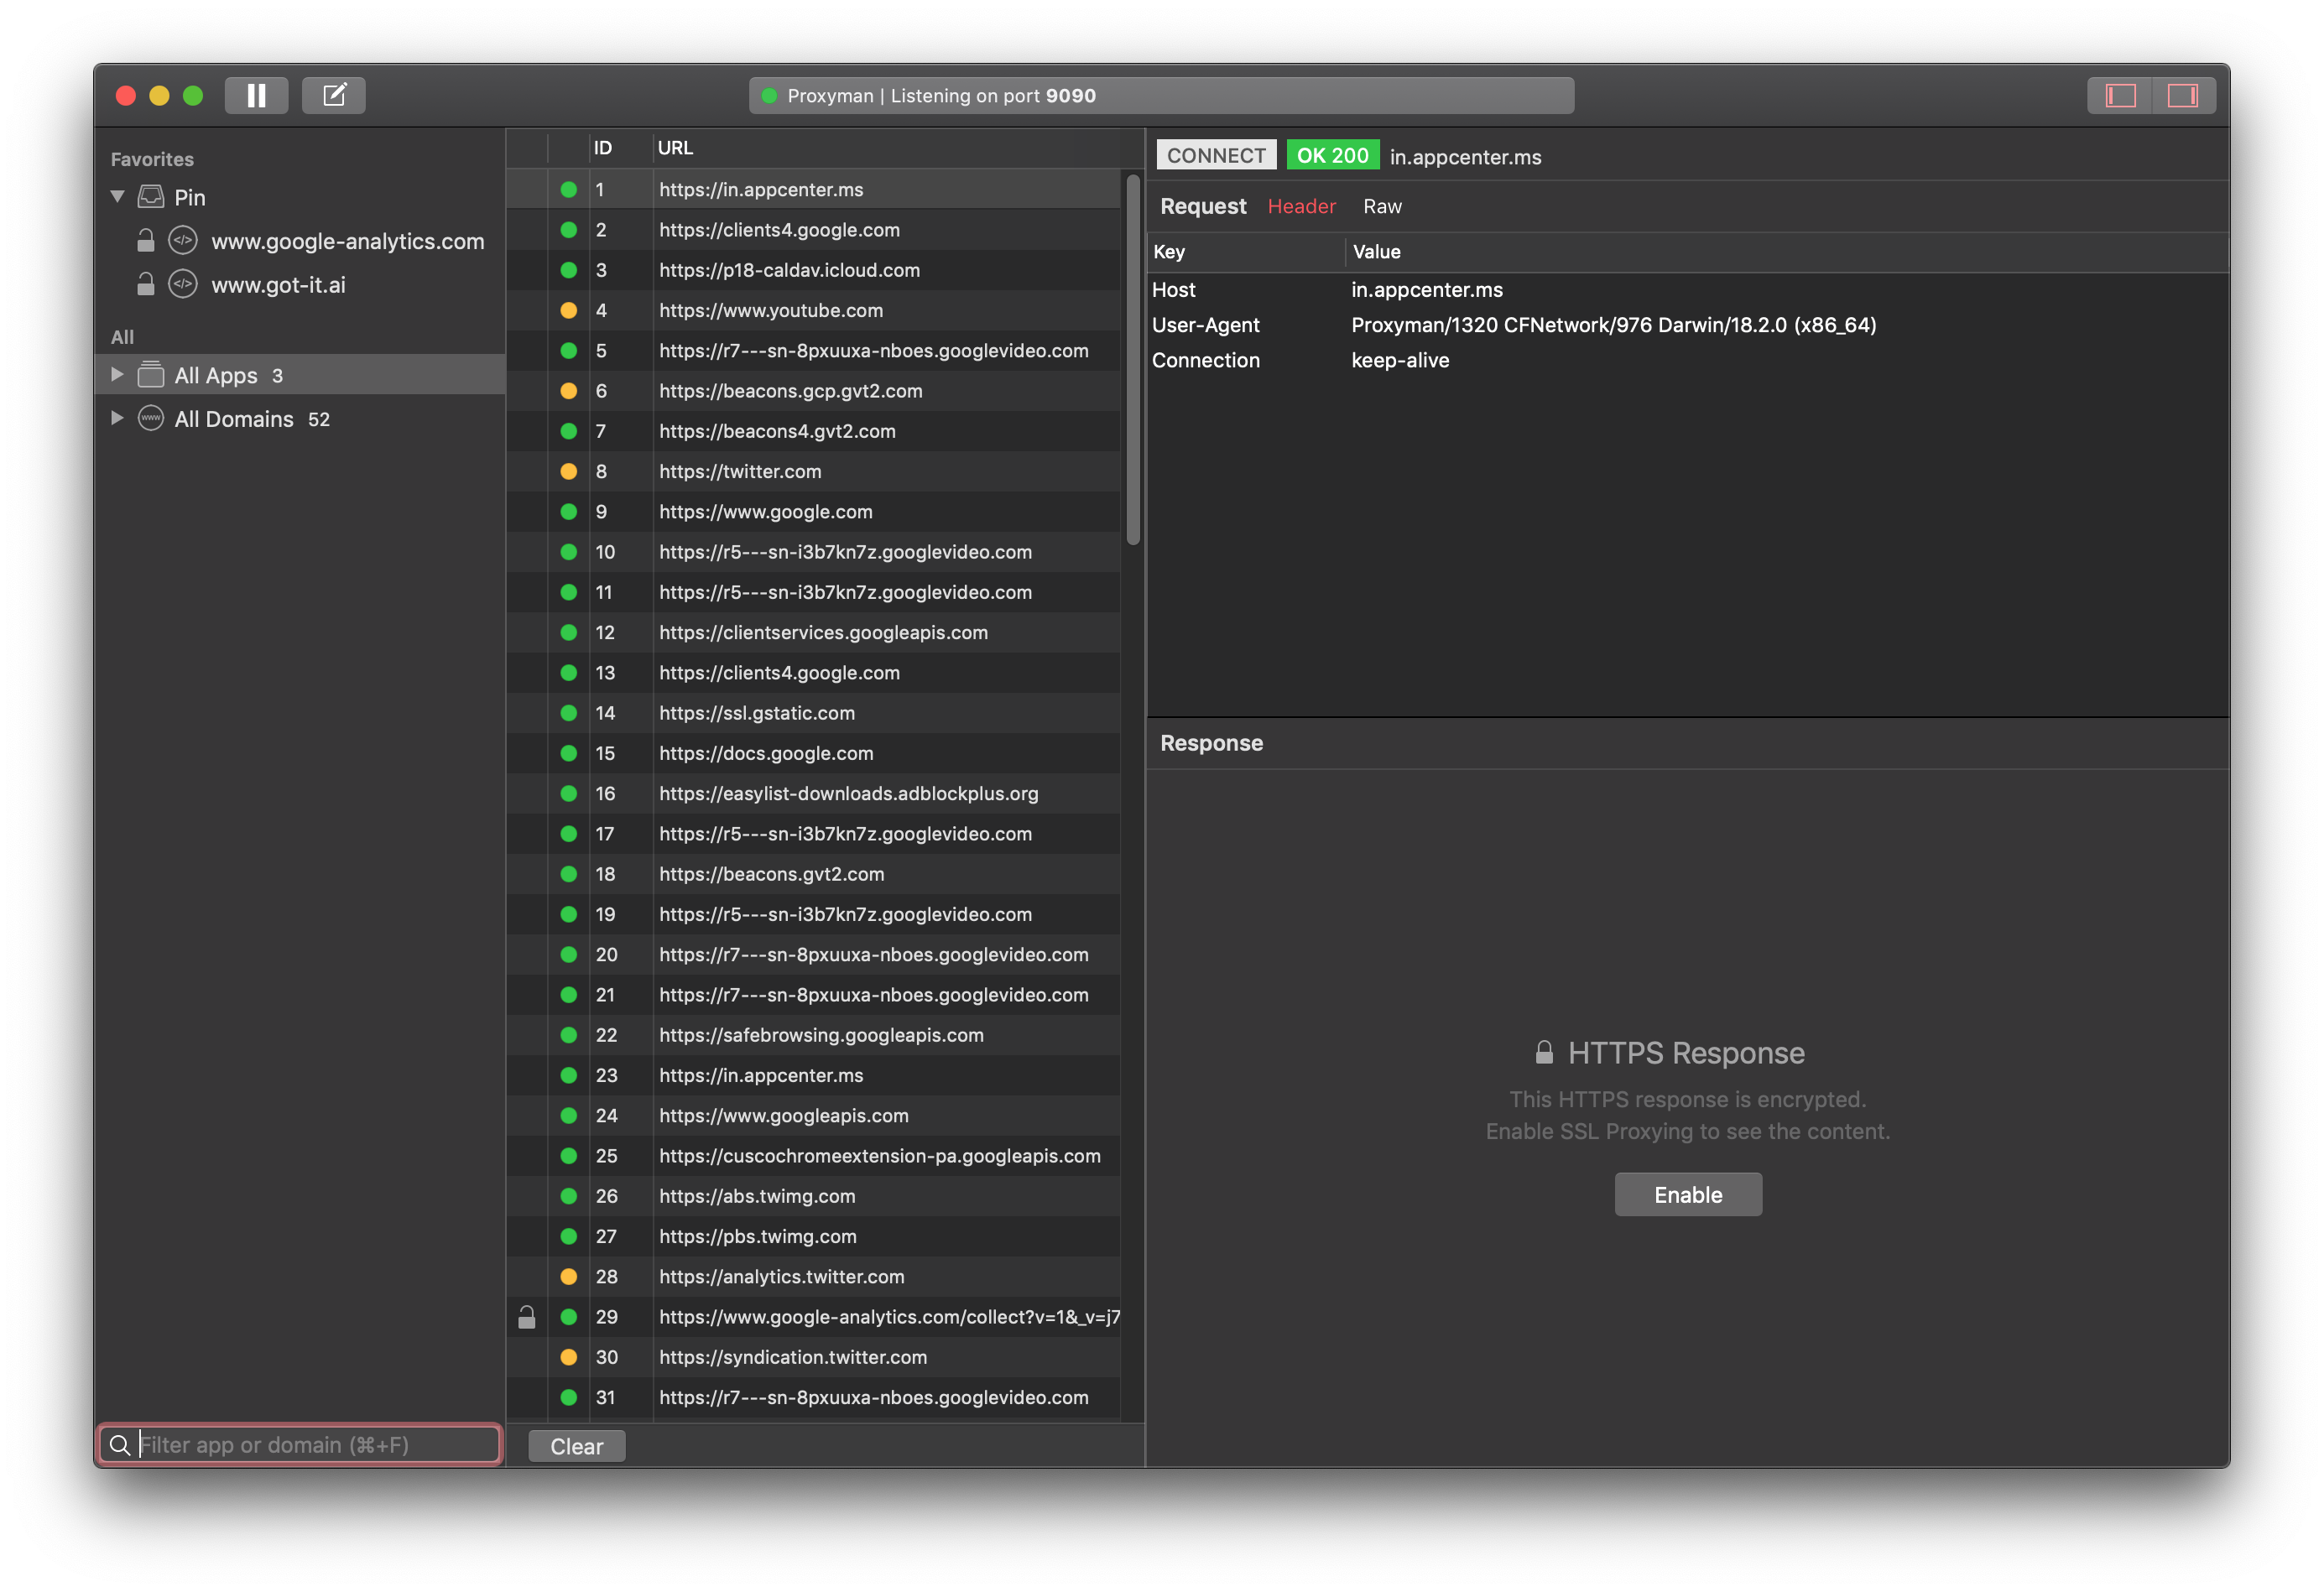
Task: Click the code icon beside www.google-analytics.com
Action: click(x=182, y=241)
